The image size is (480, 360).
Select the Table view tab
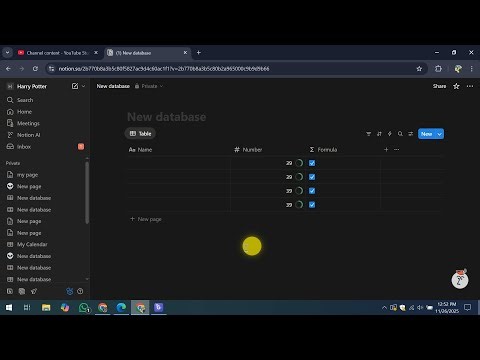point(140,134)
